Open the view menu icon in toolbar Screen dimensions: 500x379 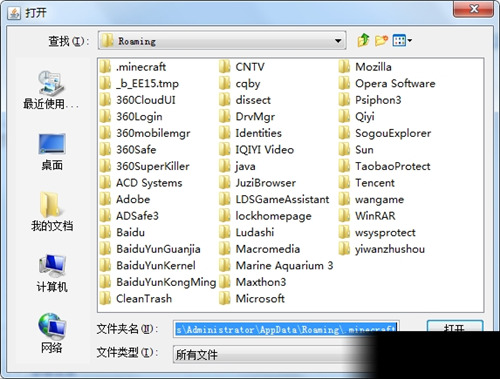(x=402, y=41)
